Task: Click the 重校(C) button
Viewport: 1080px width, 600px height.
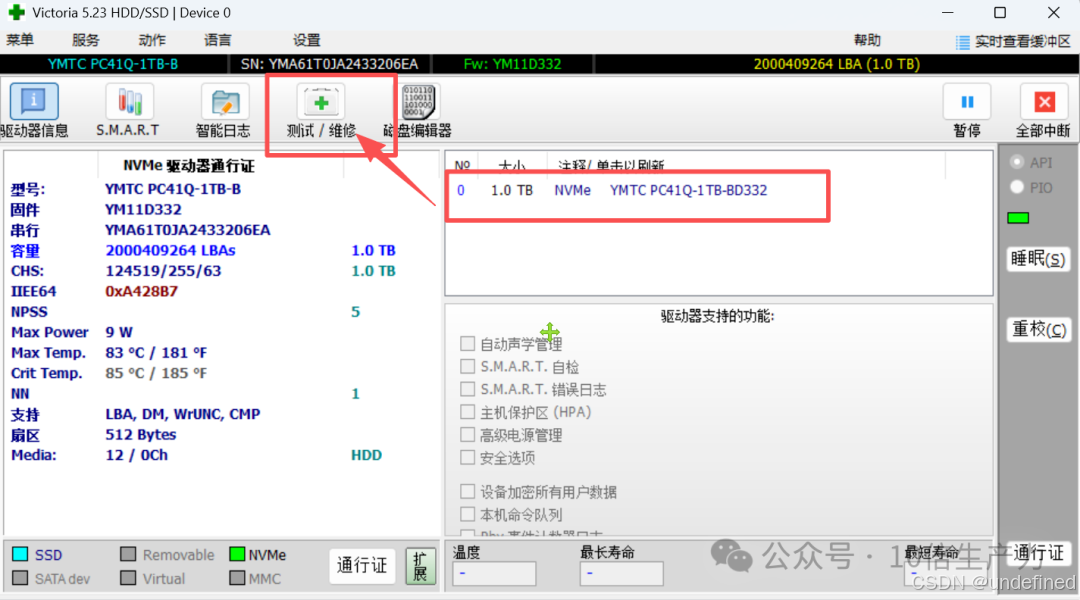Action: pyautogui.click(x=1038, y=329)
